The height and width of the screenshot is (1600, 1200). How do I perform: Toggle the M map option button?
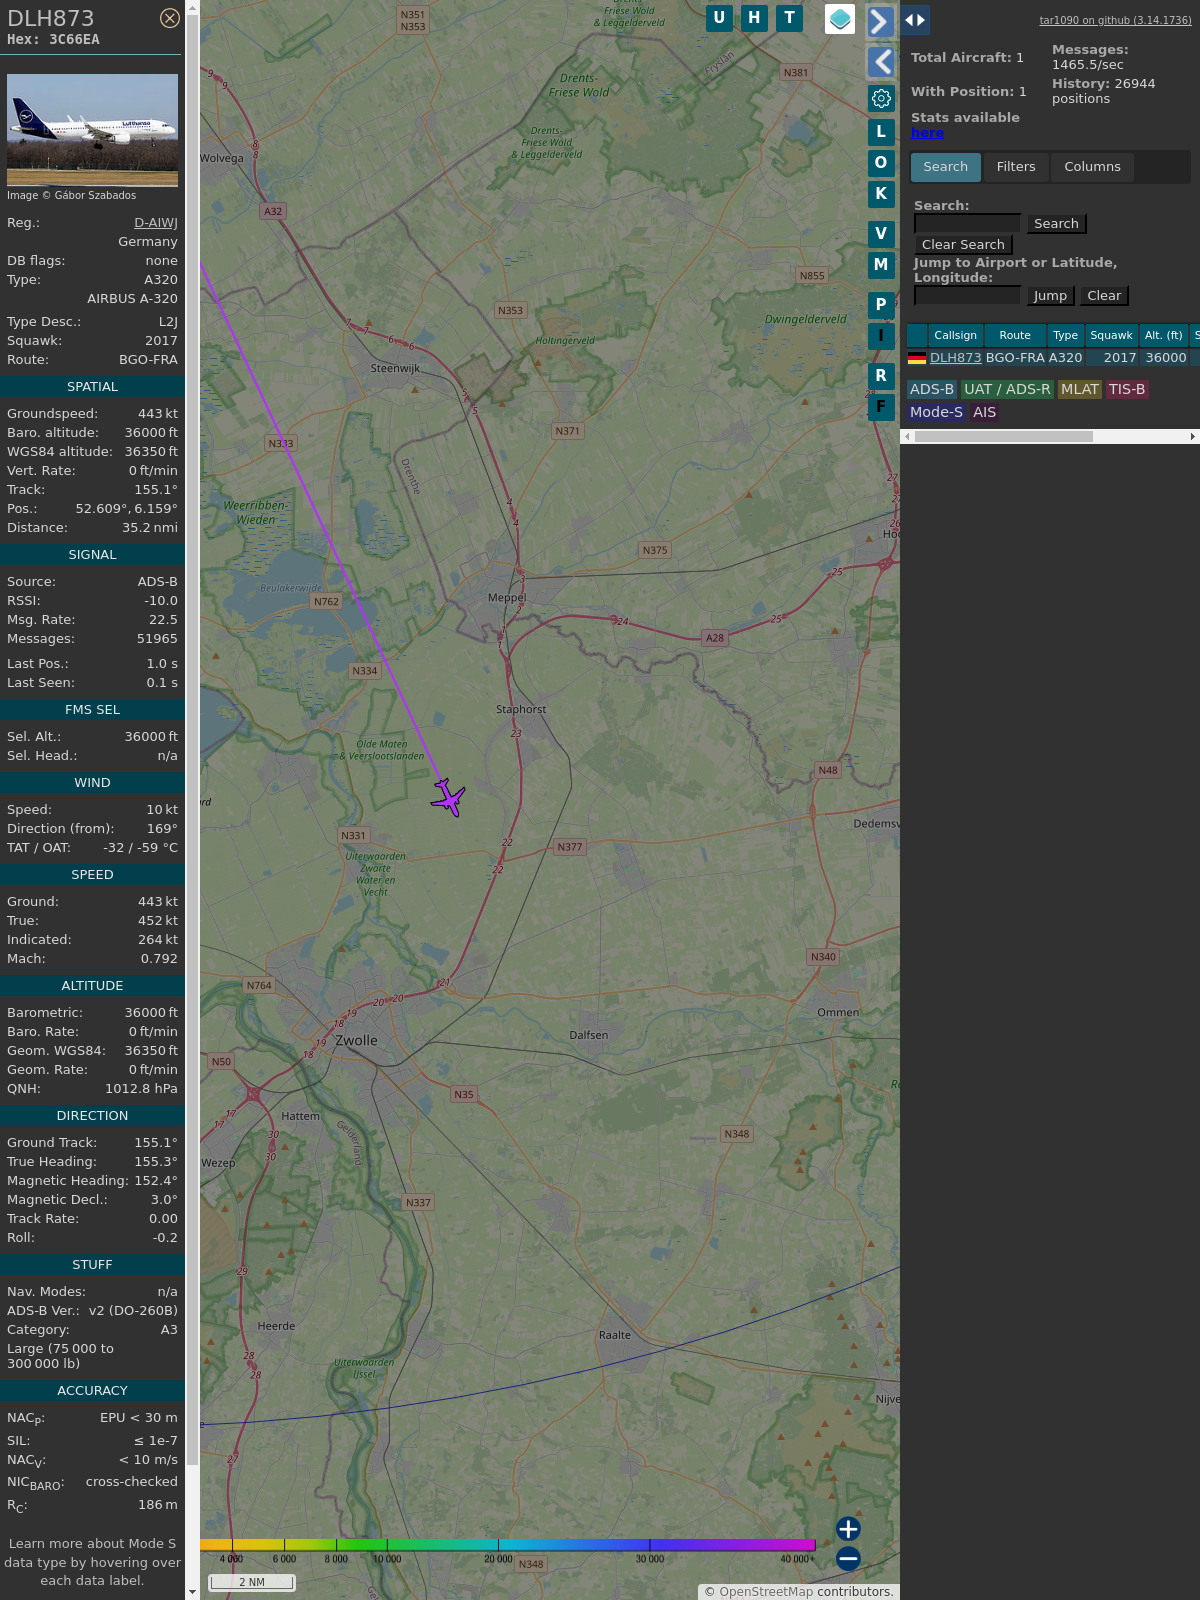coord(881,265)
